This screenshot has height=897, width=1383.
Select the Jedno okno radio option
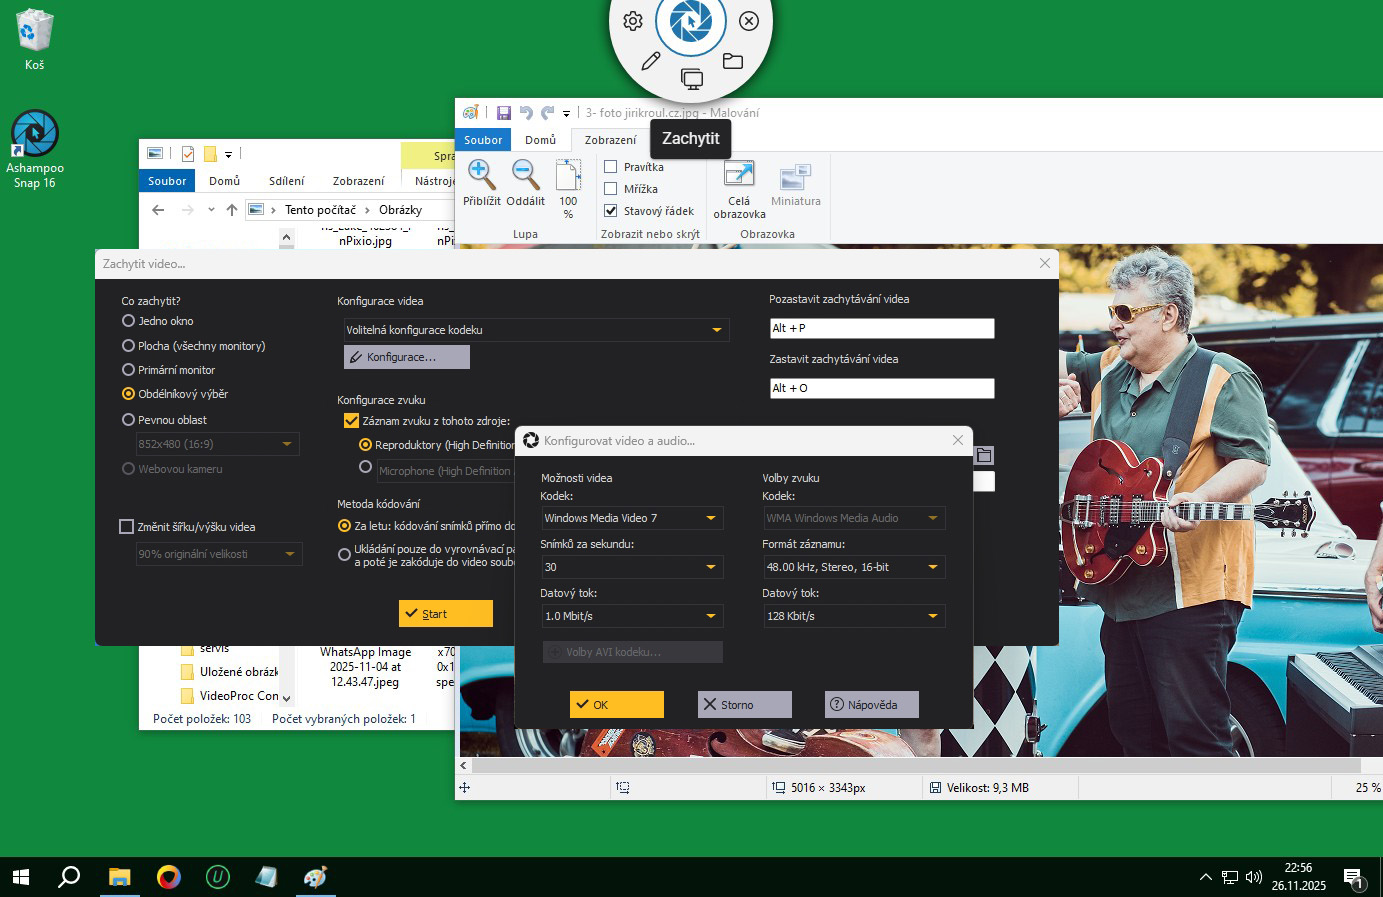[x=128, y=321]
